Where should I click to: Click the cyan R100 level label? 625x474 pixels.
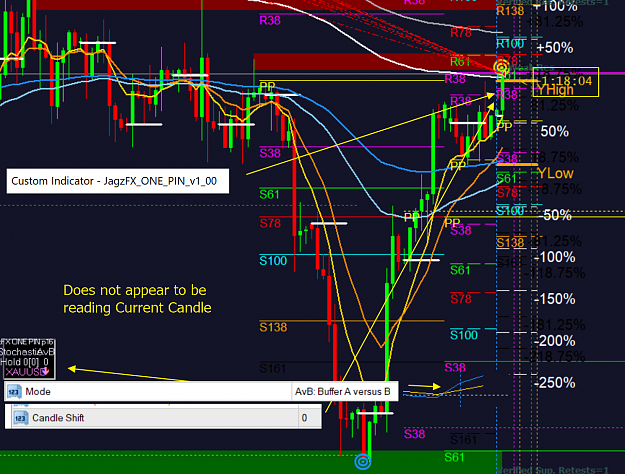(x=510, y=43)
